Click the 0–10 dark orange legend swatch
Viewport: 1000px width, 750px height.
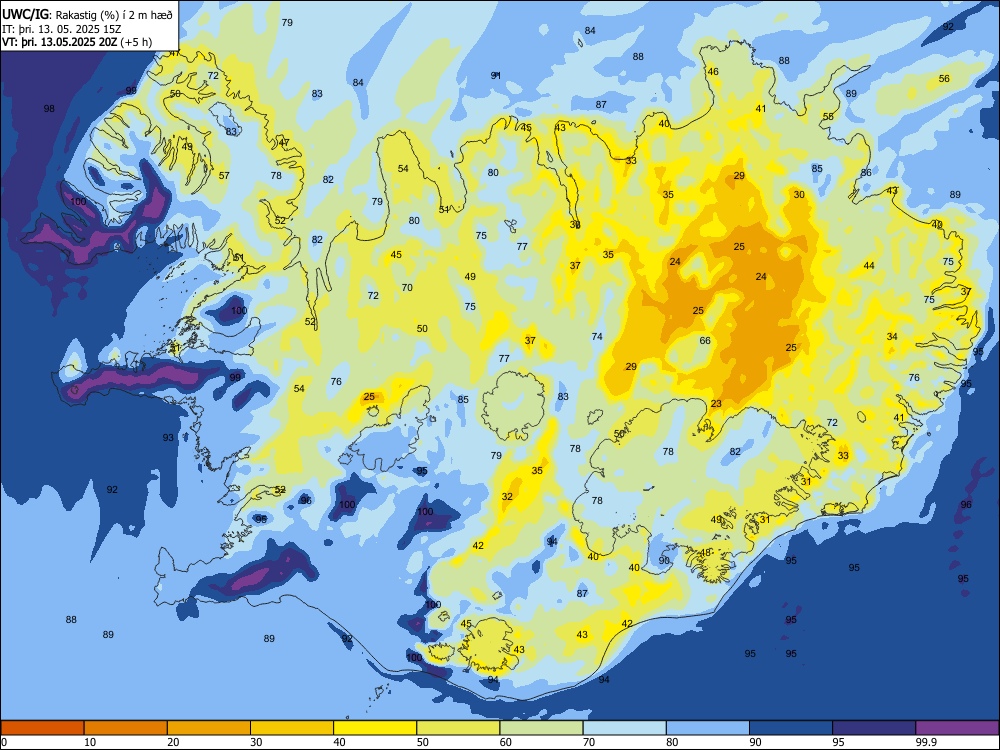click(x=42, y=728)
